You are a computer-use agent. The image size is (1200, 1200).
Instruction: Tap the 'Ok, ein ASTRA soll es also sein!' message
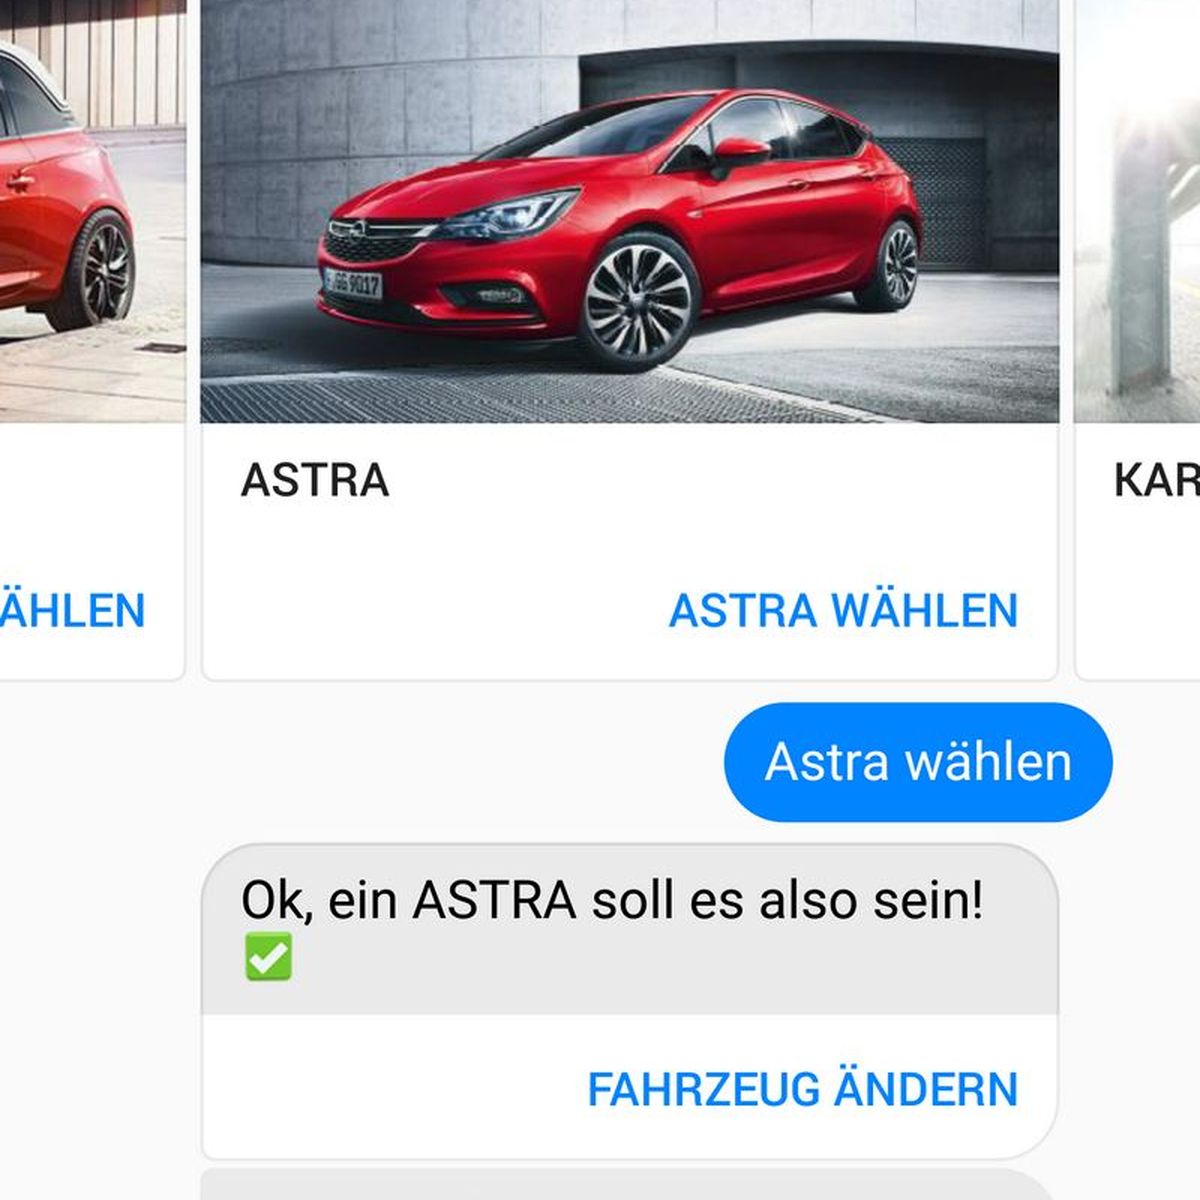[612, 901]
